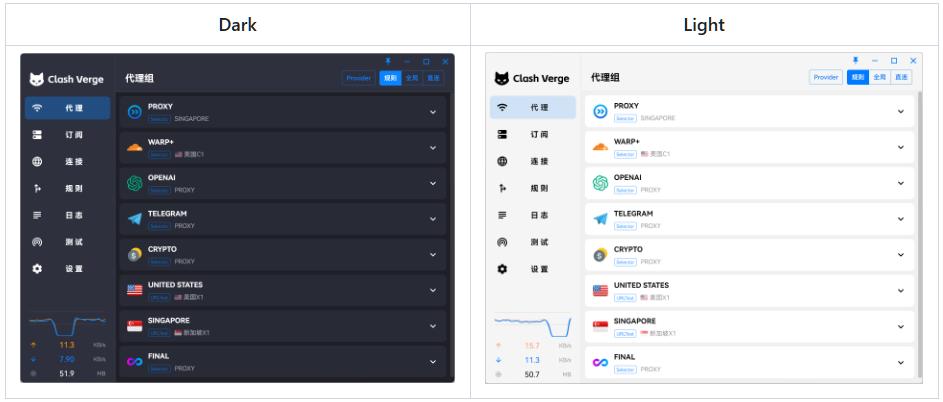The image size is (943, 402).
Task: Select the 全局 global mode in Light window
Action: click(x=880, y=77)
